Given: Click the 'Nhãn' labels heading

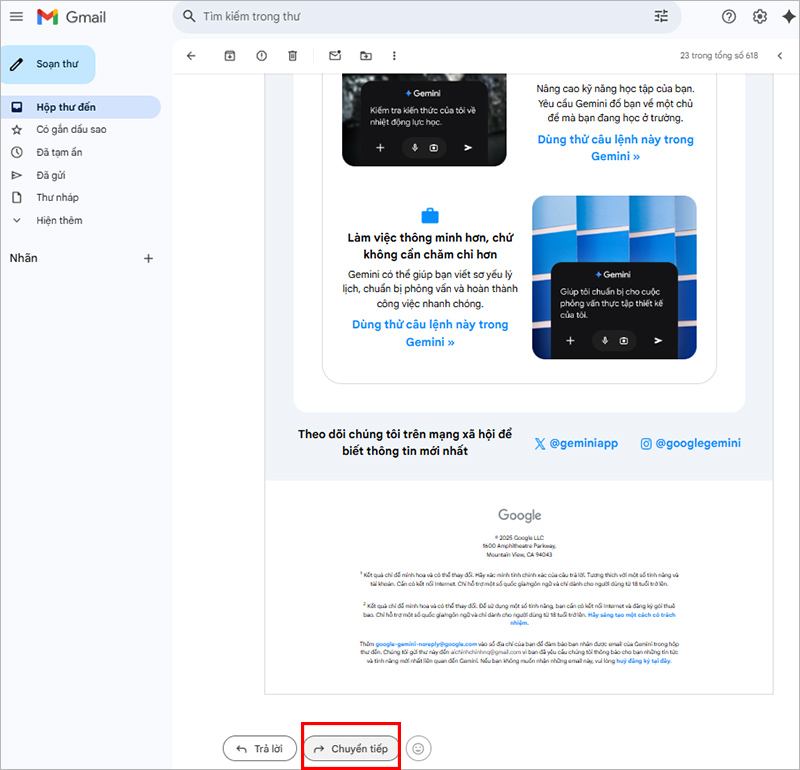Looking at the screenshot, I should [x=23, y=258].
